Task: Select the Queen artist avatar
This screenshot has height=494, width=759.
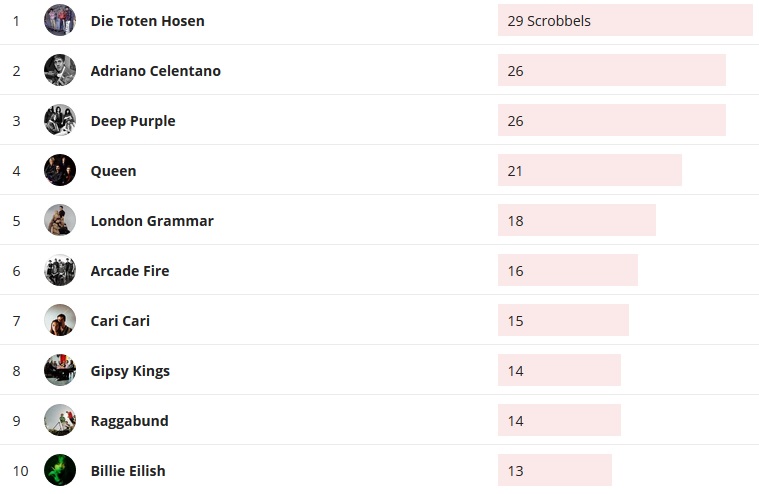Action: tap(60, 170)
